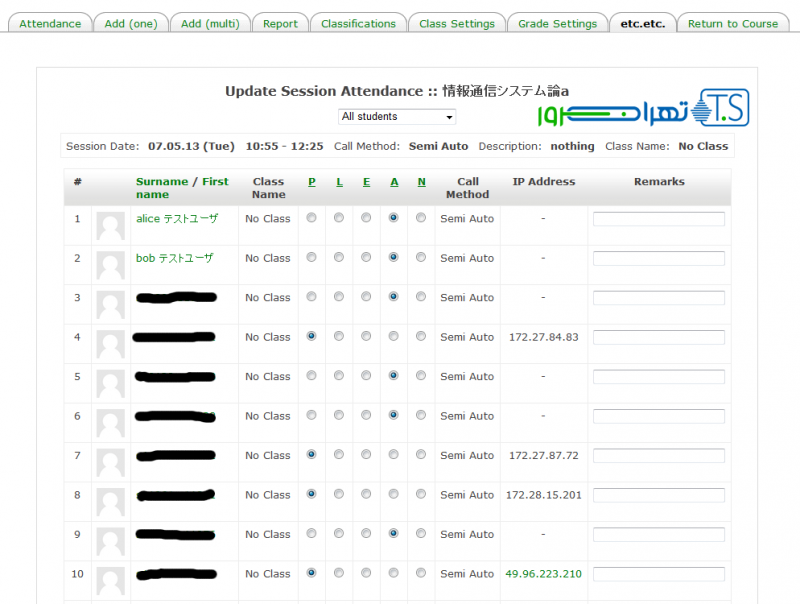The width and height of the screenshot is (800, 604).
Task: Click the P column header link
Action: pos(312,182)
